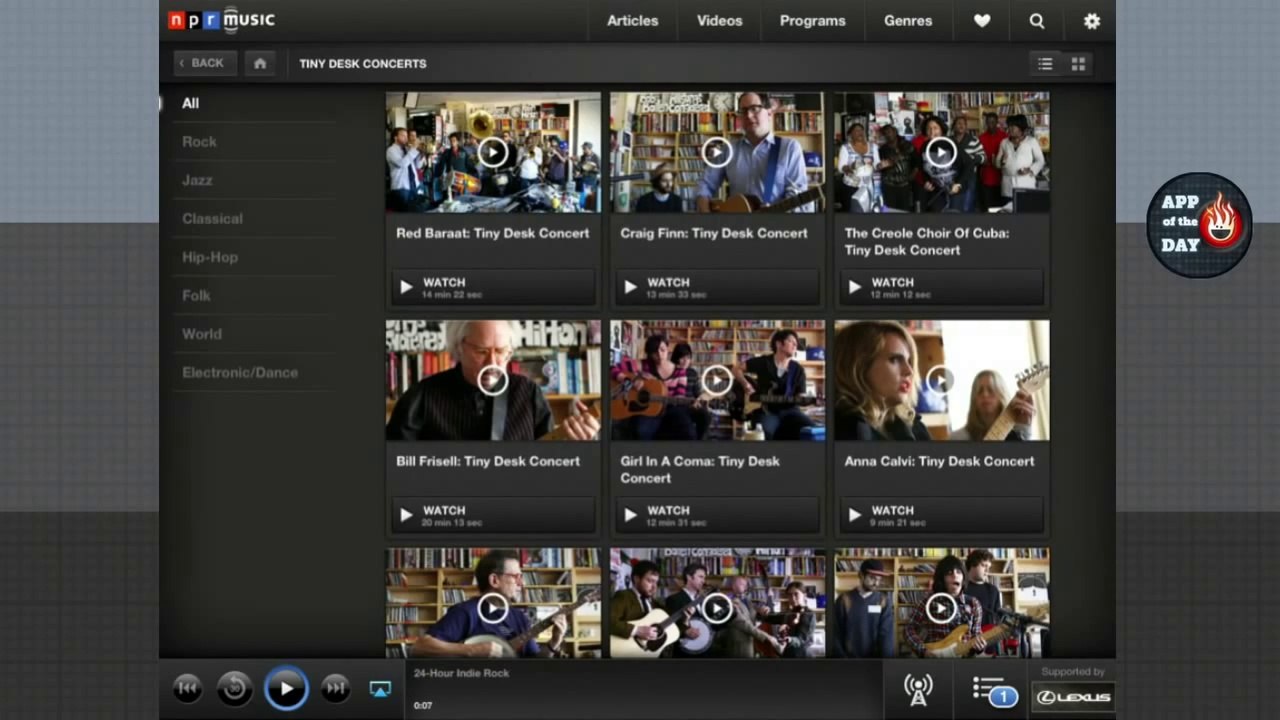Open the Programs menu
Screen dimensions: 1280x720
813,21
